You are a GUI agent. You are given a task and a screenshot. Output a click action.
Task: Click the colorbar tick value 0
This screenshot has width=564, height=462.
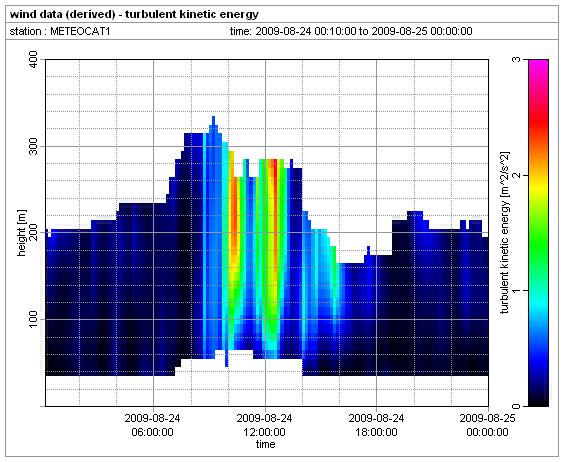(517, 406)
